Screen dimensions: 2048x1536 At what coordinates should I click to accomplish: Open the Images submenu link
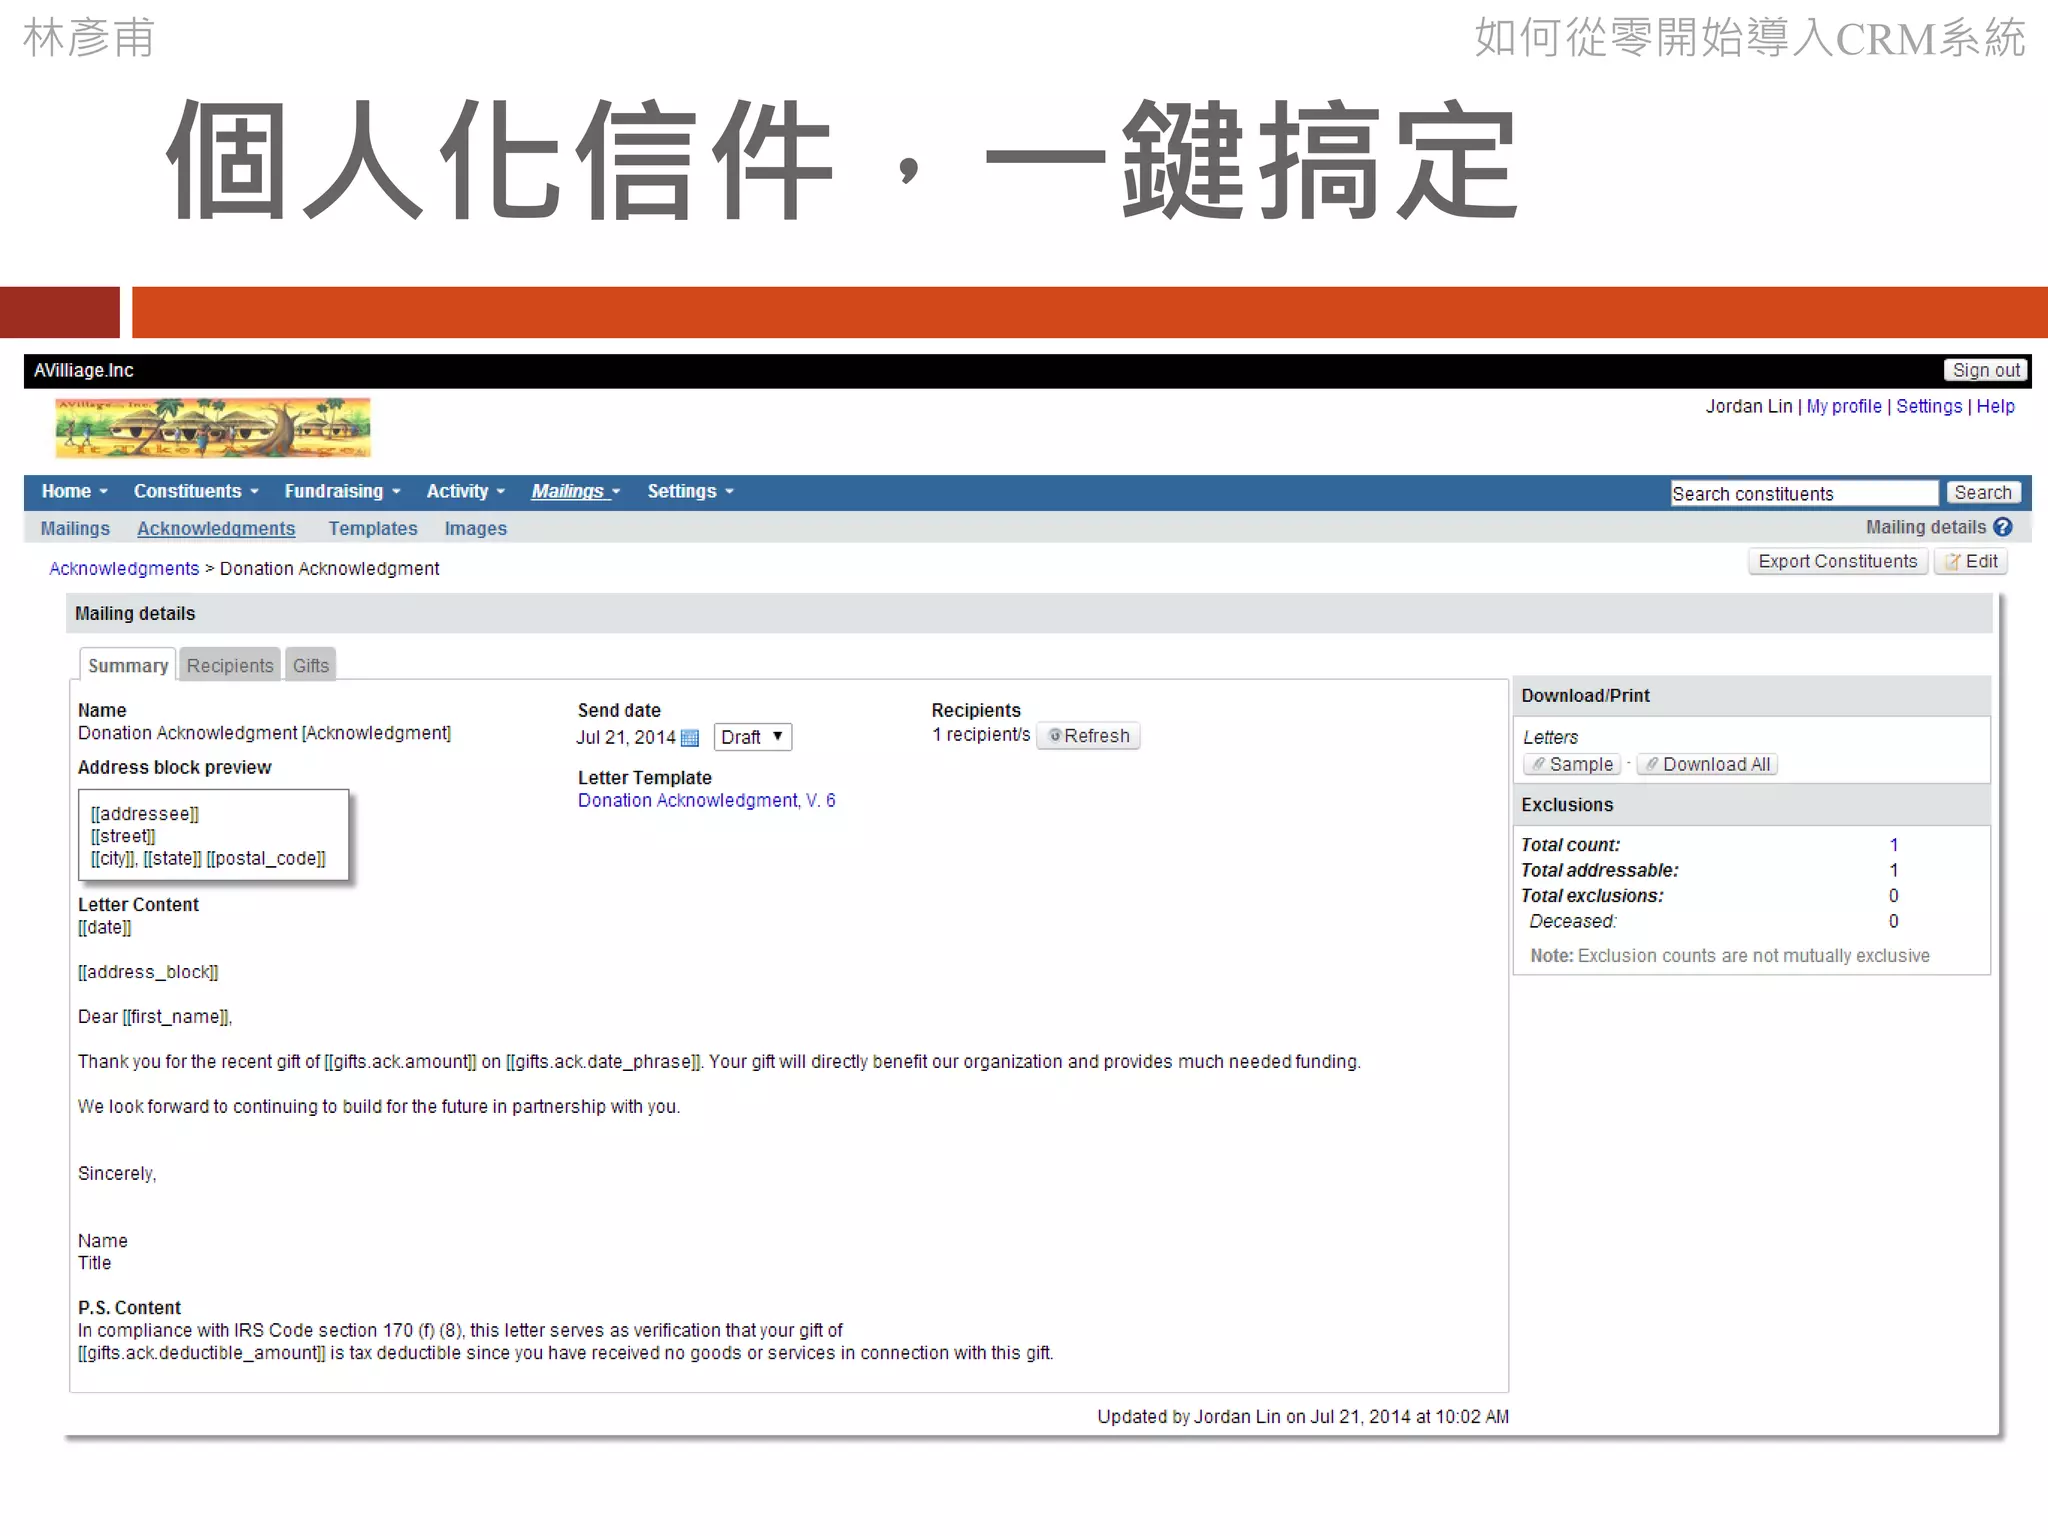(476, 528)
